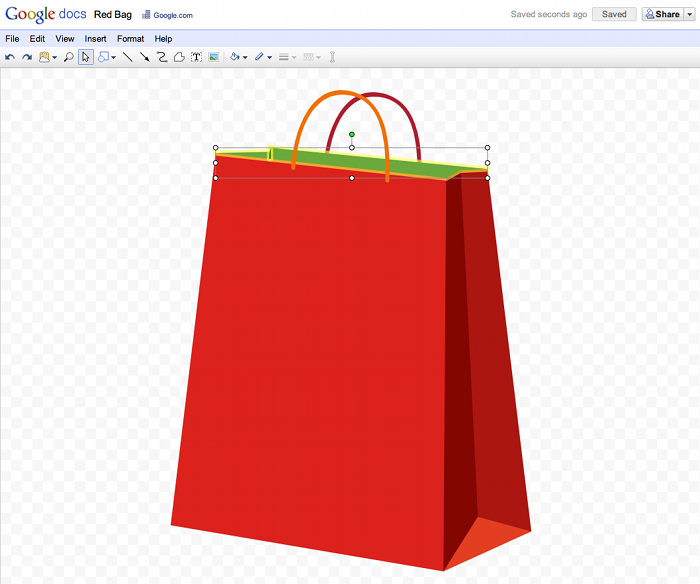Click the Edit text cursor icon
Image resolution: width=700 pixels, height=584 pixels.
point(332,57)
